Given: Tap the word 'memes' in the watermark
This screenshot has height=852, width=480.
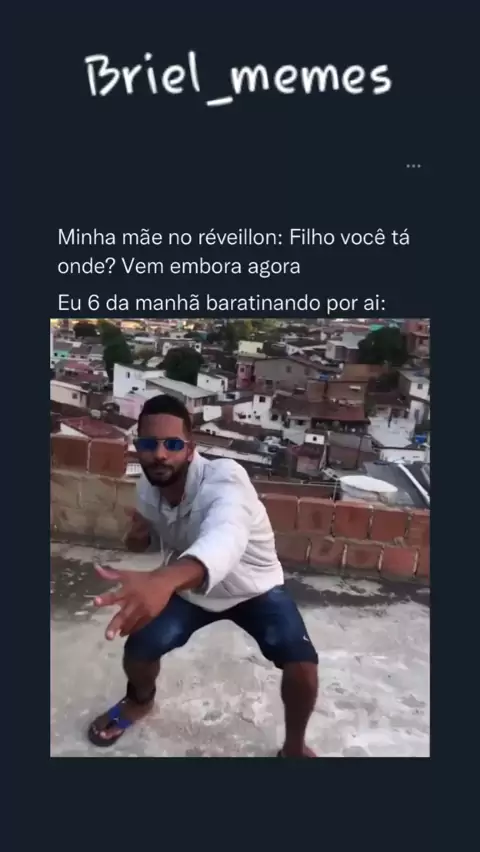Looking at the screenshot, I should click(310, 79).
